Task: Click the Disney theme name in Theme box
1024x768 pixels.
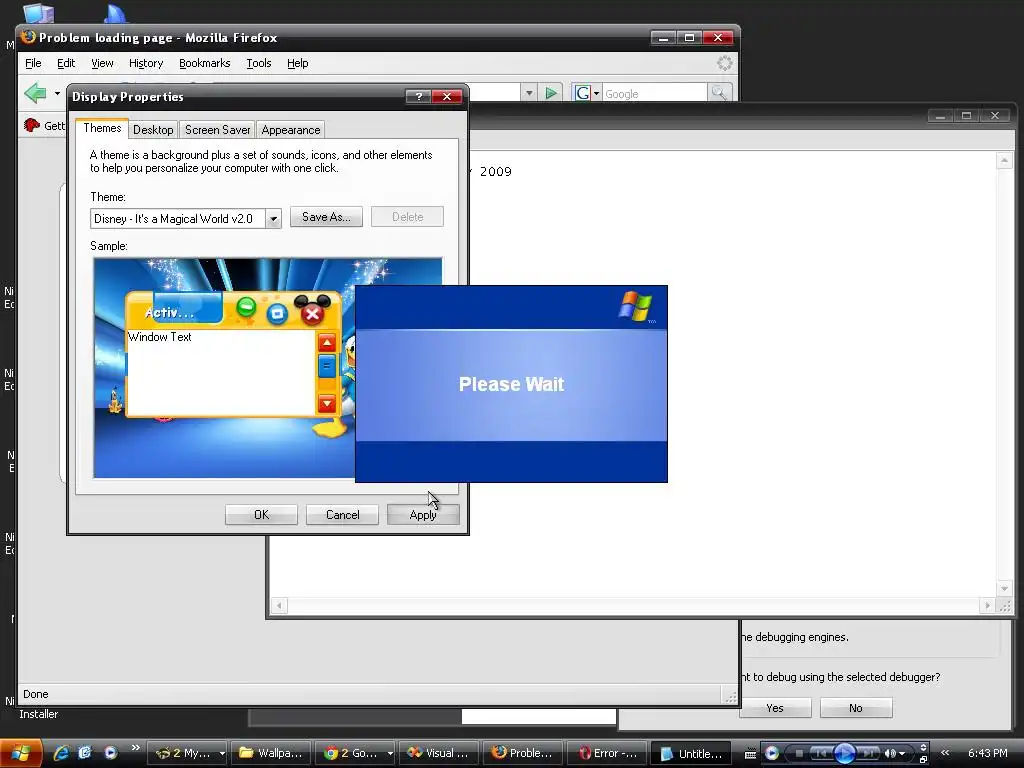Action: [173, 219]
